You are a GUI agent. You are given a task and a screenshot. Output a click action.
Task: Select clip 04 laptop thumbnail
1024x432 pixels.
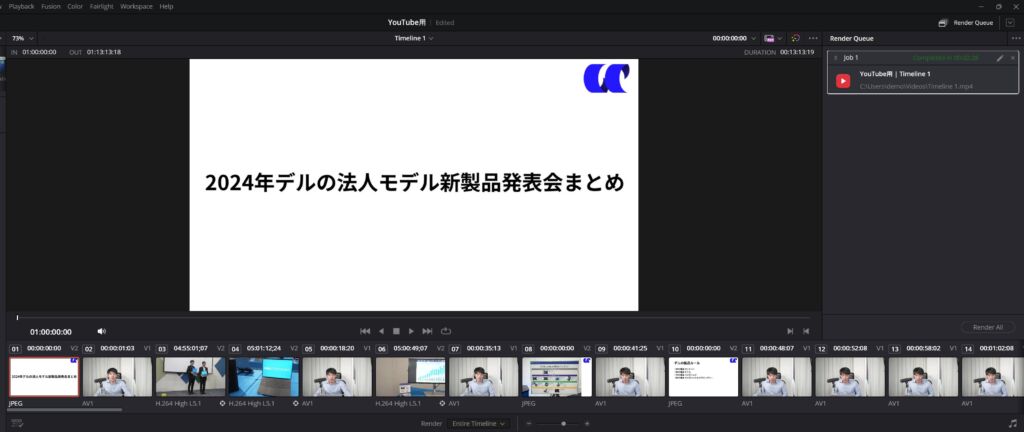[263, 377]
